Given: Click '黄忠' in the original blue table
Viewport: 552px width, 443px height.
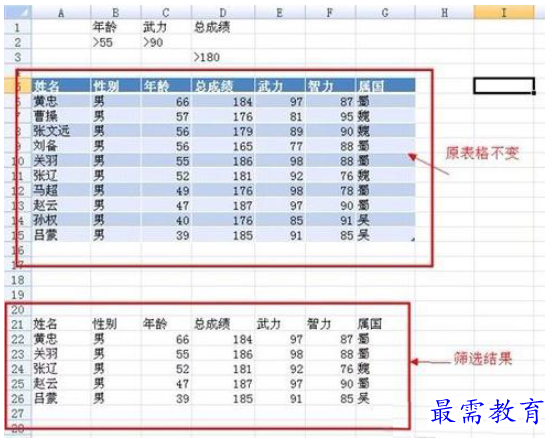Looking at the screenshot, I should (61, 101).
